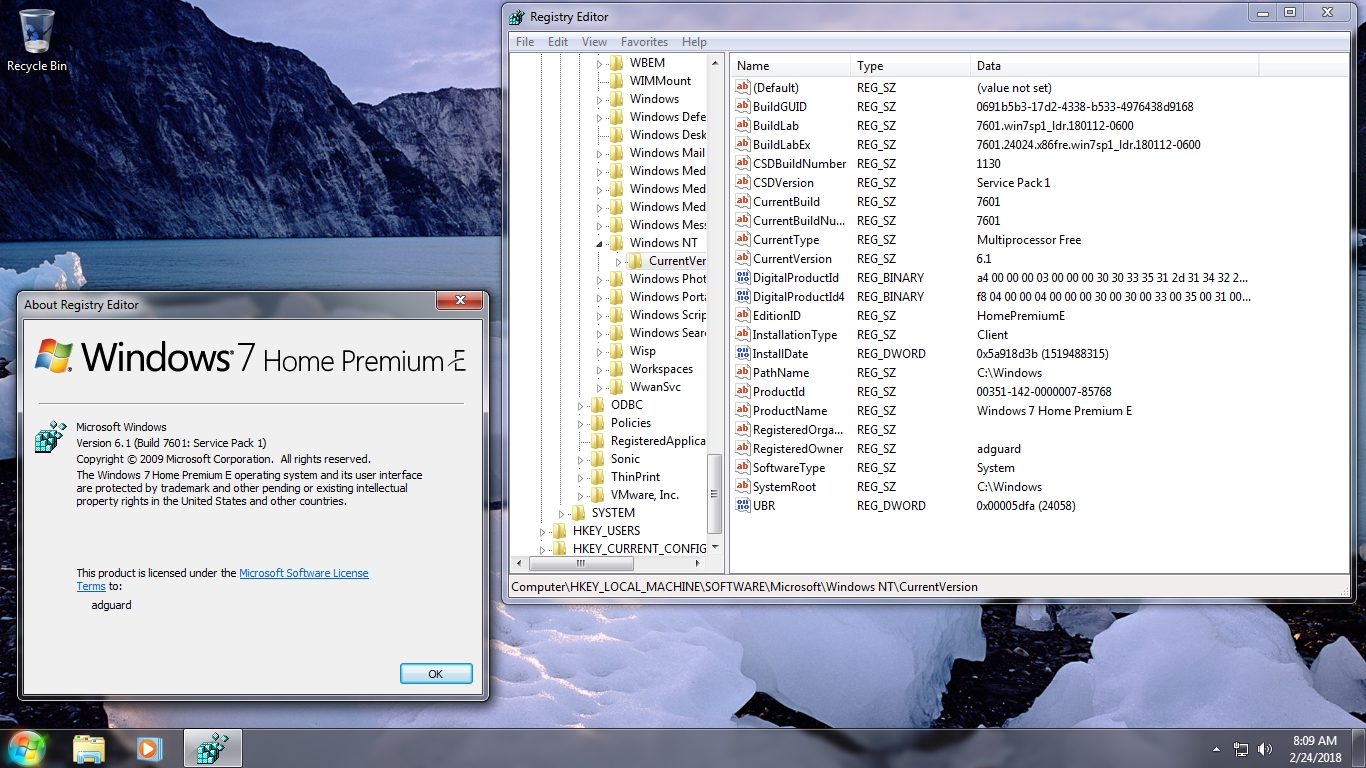
Task: Launch Windows Media Player from the taskbar
Action: pyautogui.click(x=149, y=748)
